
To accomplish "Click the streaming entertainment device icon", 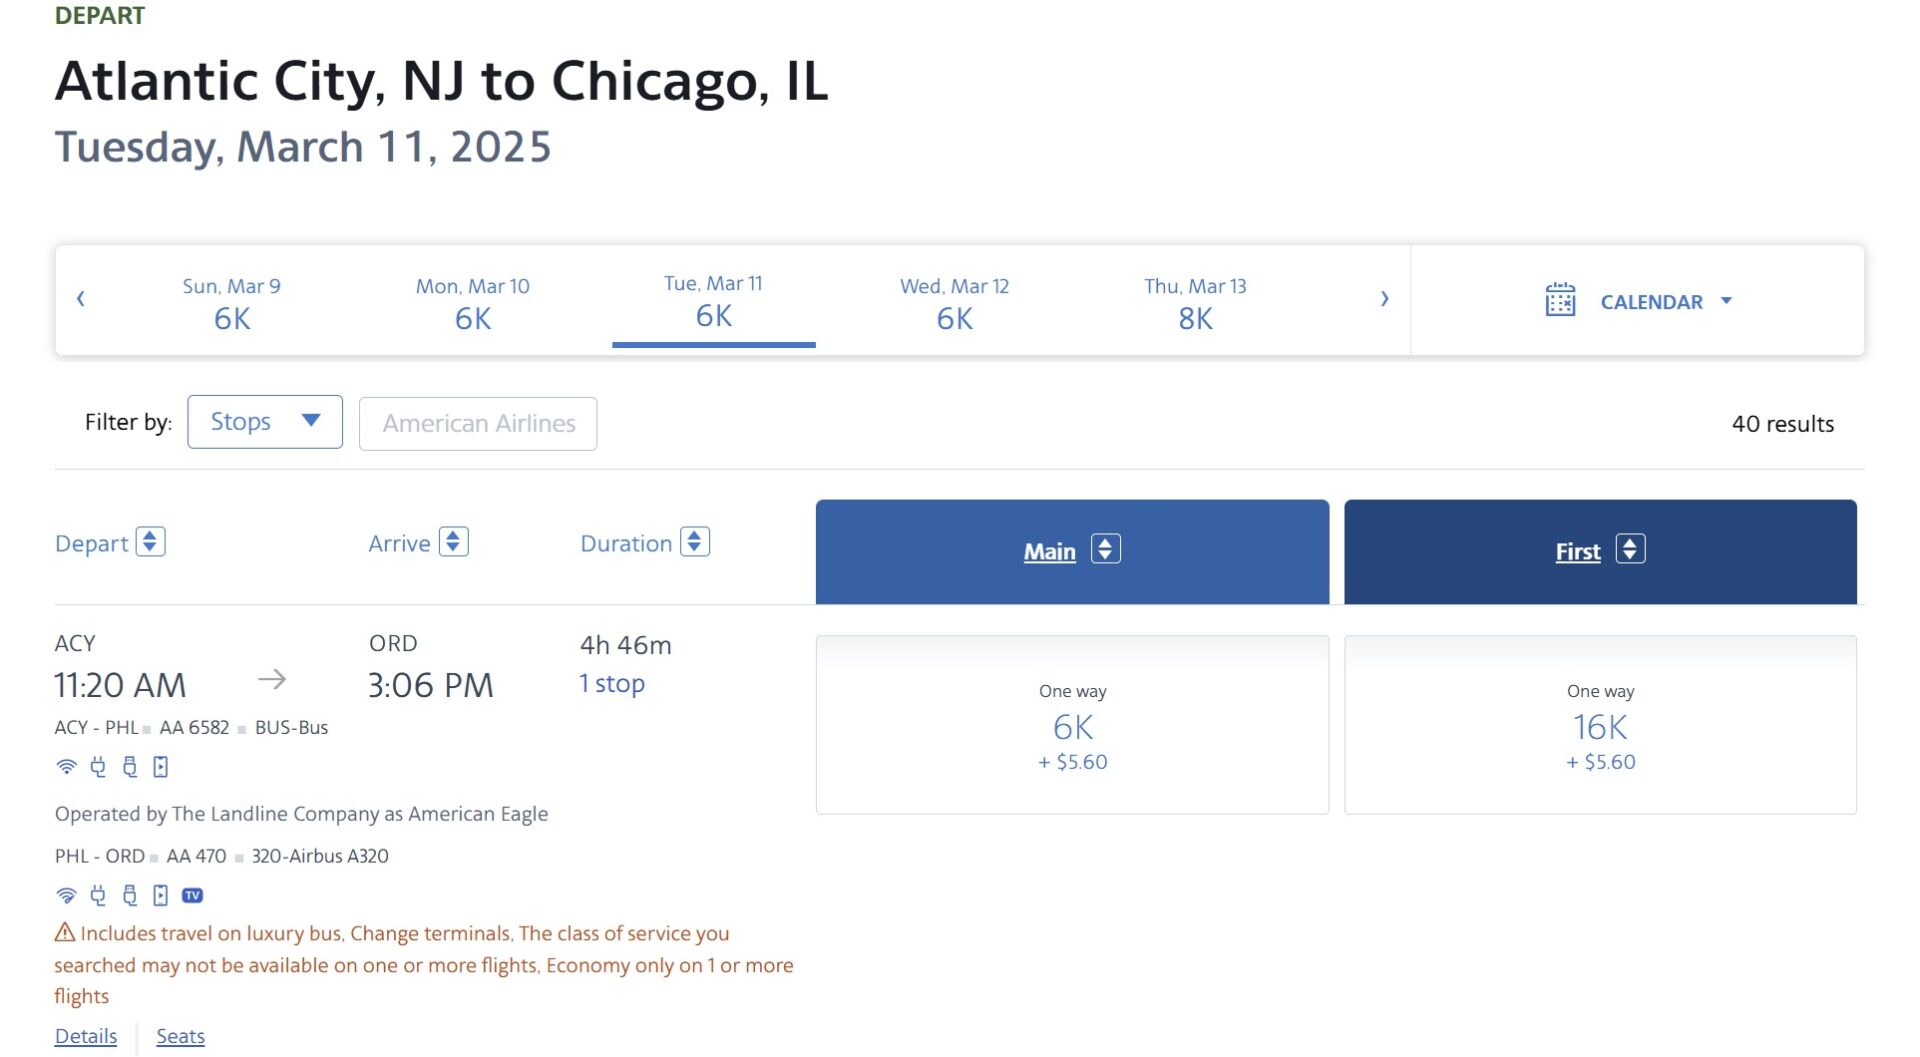I will tap(159, 766).
